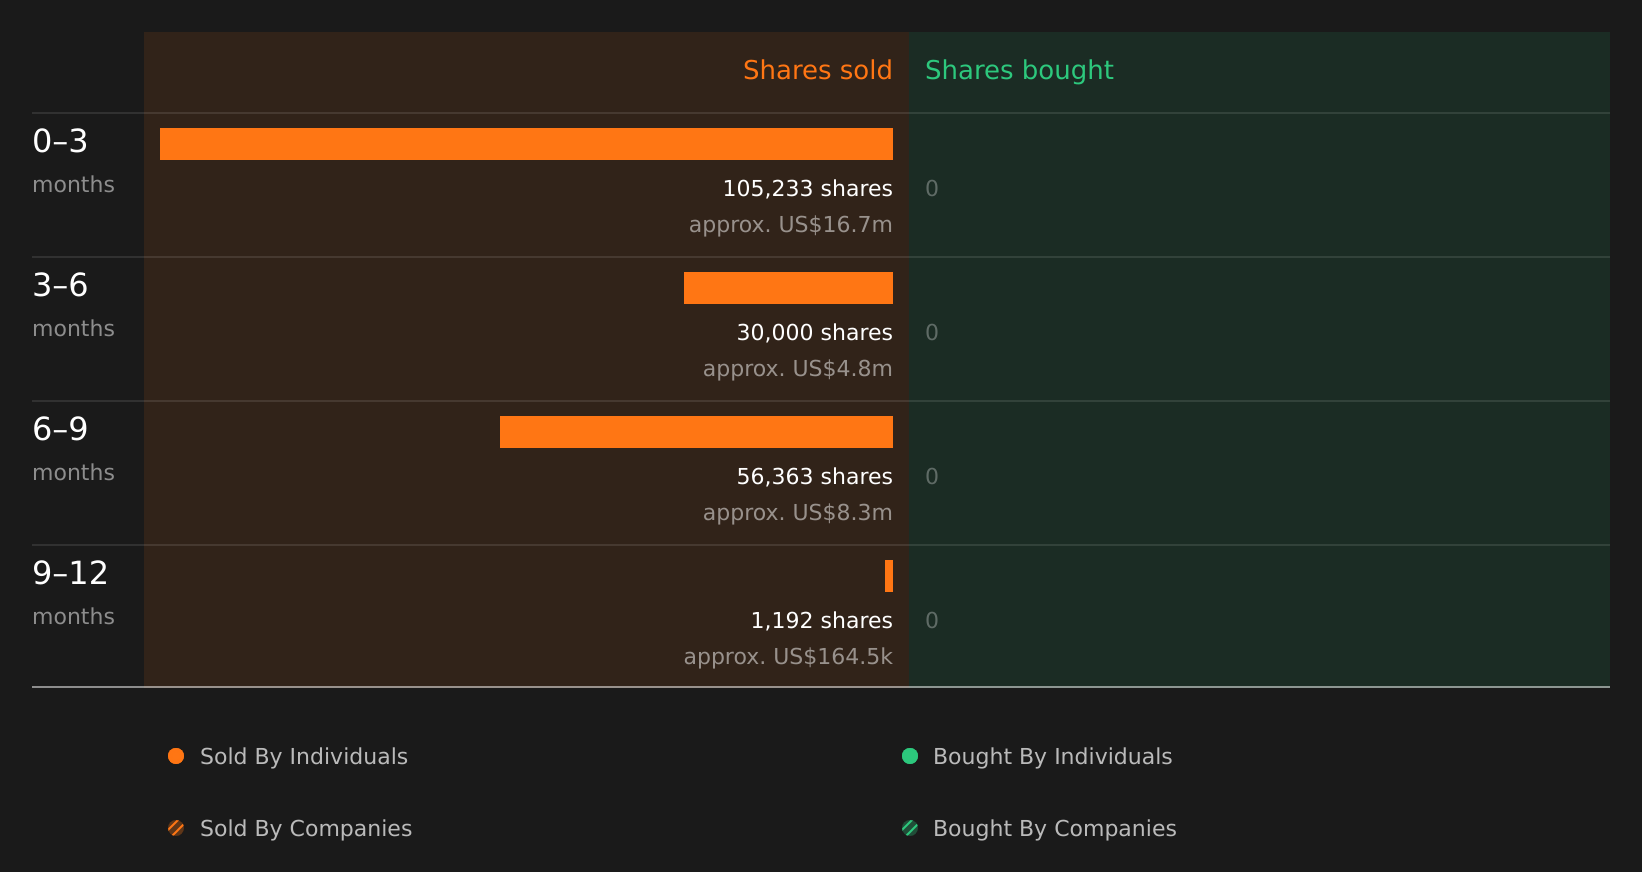Click the '105,233 shares' value
1642x872 pixels.
click(807, 189)
